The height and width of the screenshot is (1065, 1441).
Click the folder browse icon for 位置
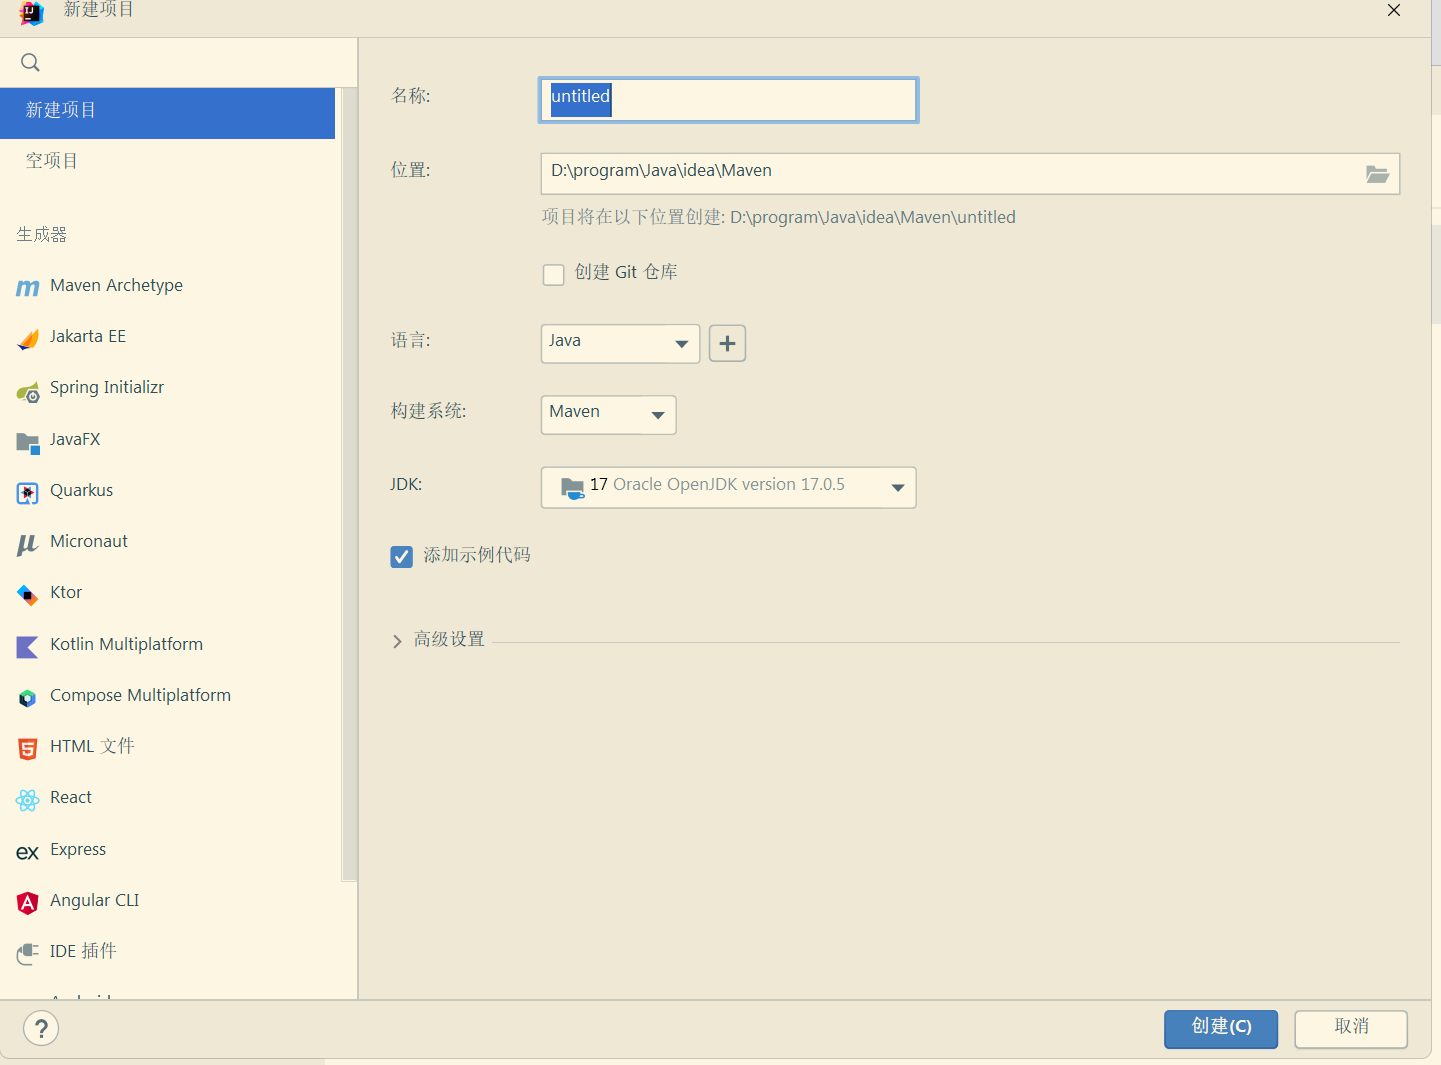[1377, 173]
